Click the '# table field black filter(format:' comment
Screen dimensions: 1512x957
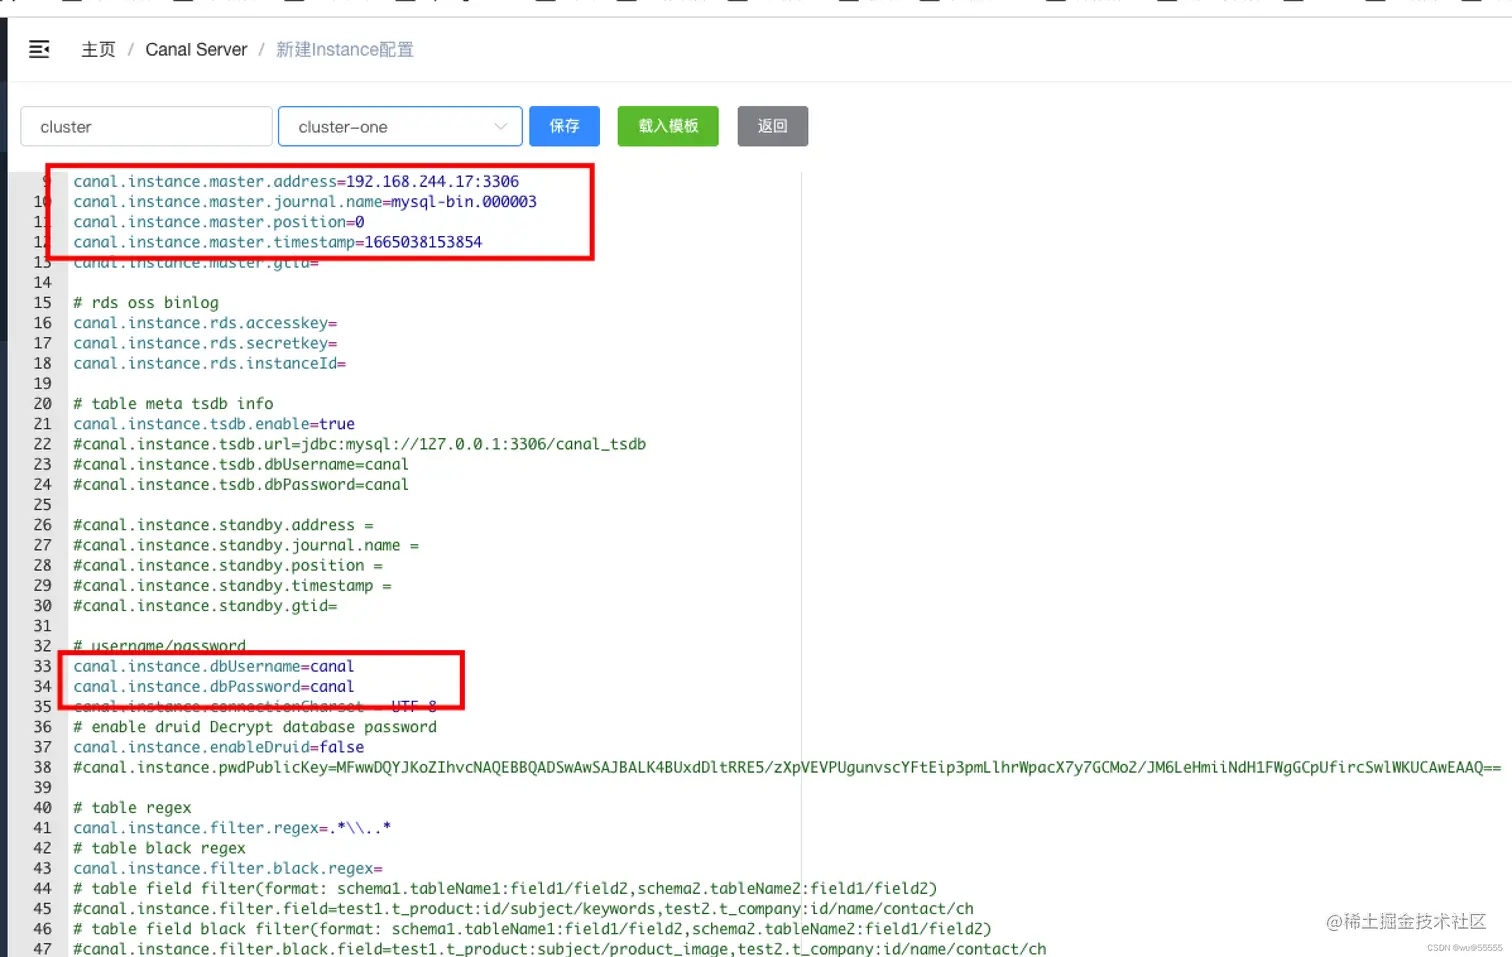click(x=532, y=929)
